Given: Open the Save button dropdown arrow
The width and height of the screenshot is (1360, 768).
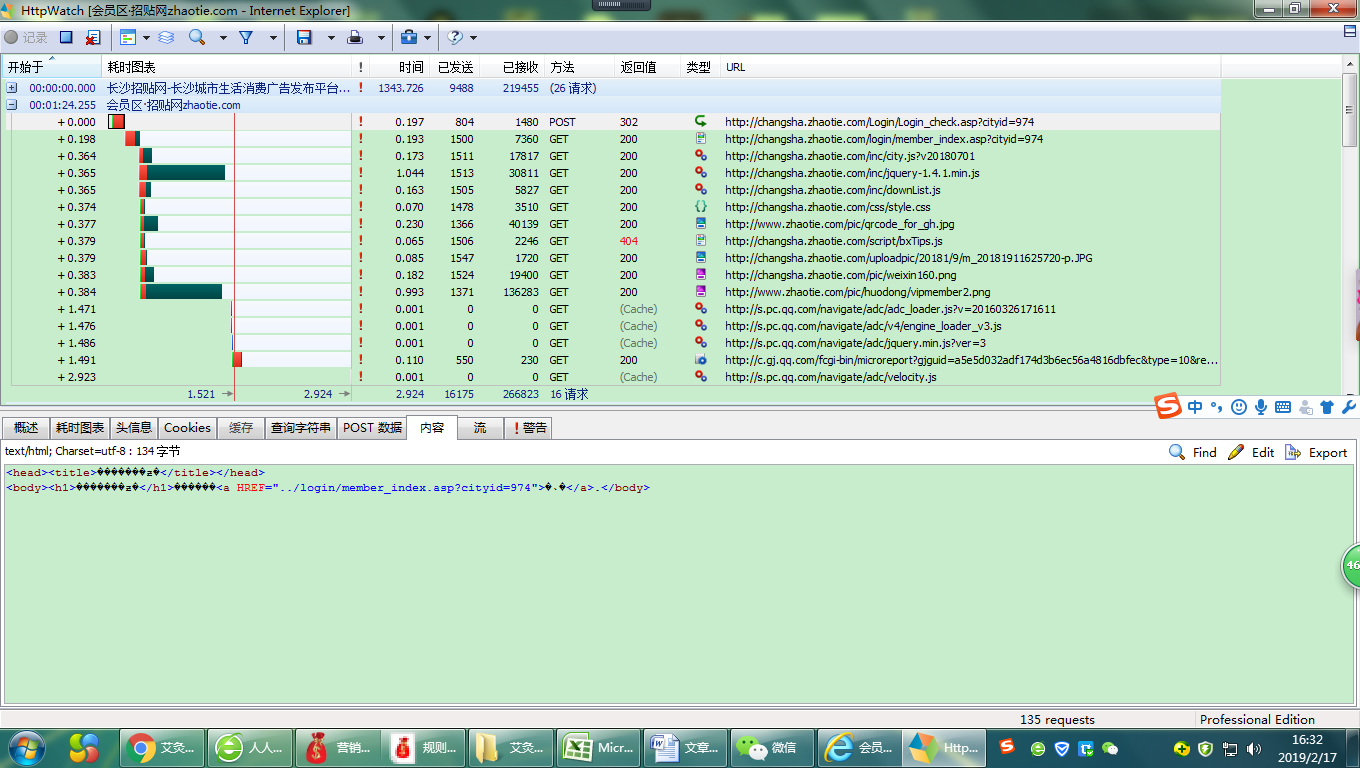Looking at the screenshot, I should tap(331, 38).
